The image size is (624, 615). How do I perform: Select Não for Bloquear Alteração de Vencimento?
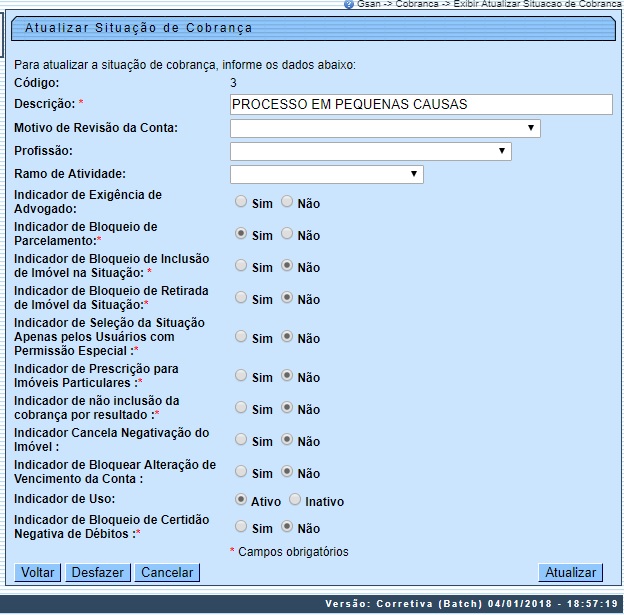[287, 471]
